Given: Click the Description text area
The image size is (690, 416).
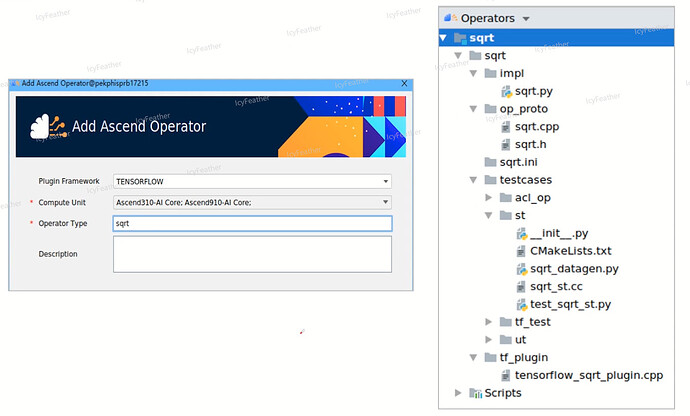Looking at the screenshot, I should tap(252, 254).
